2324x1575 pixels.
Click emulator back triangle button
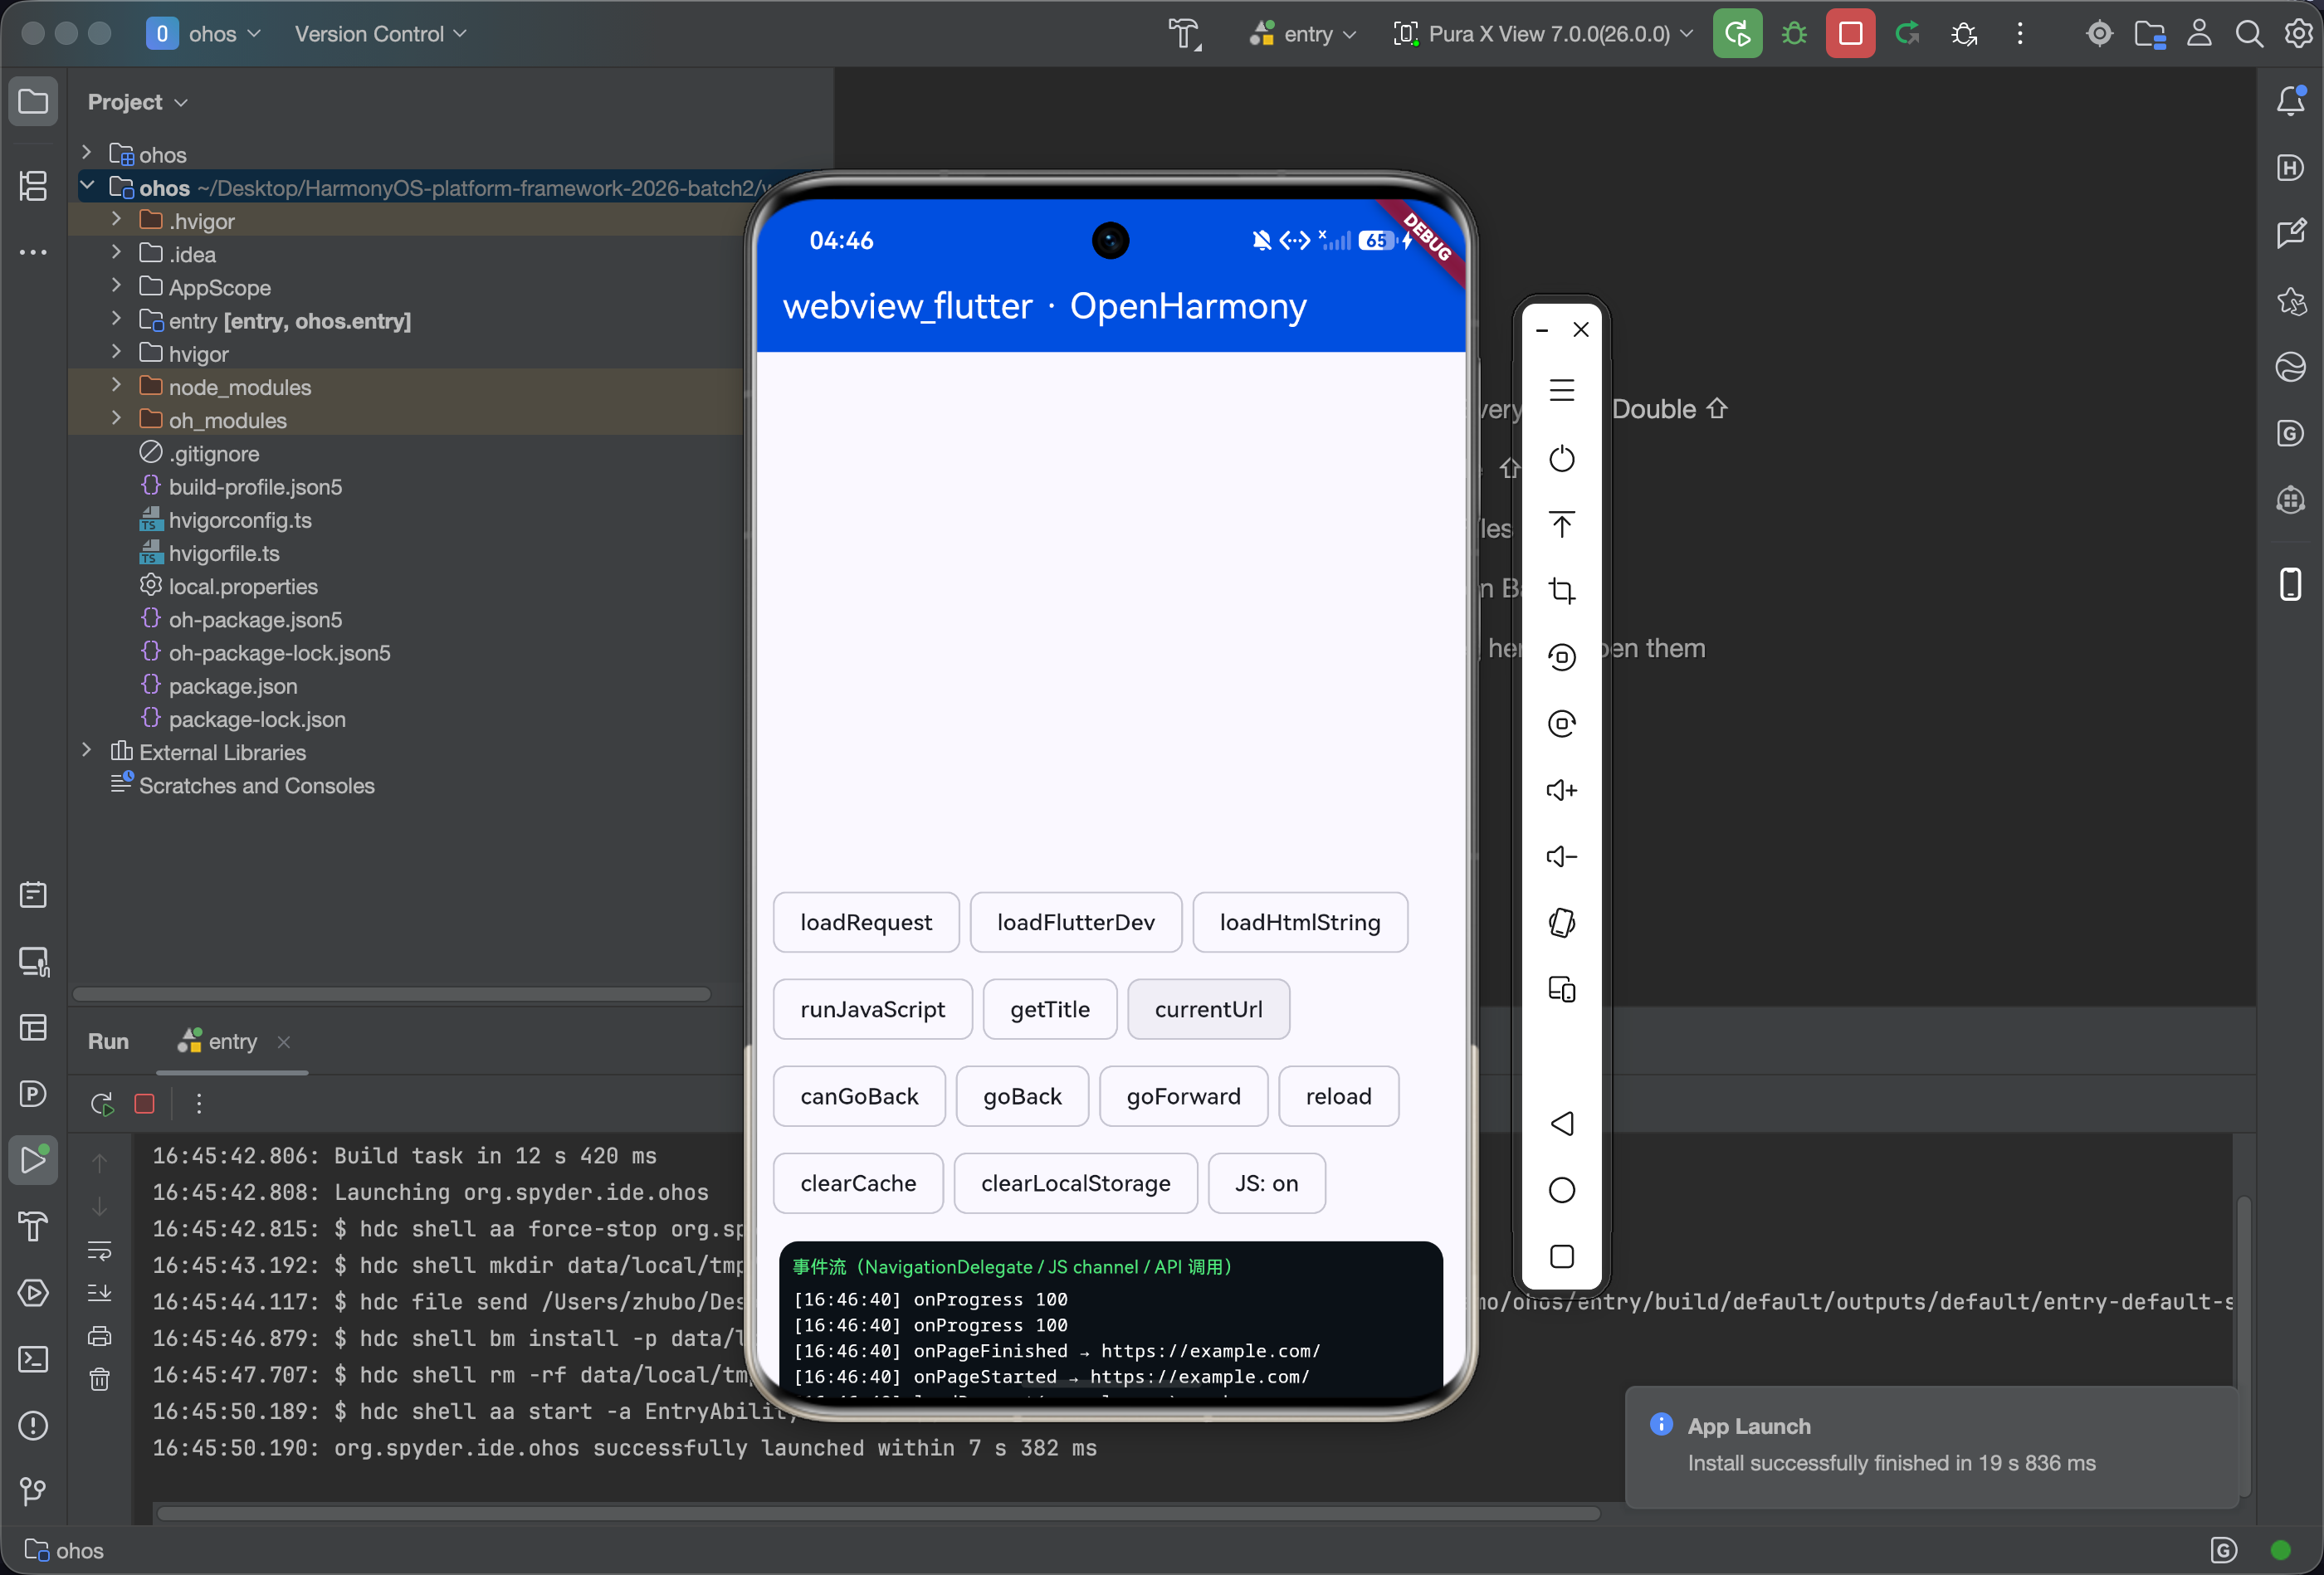1561,1124
